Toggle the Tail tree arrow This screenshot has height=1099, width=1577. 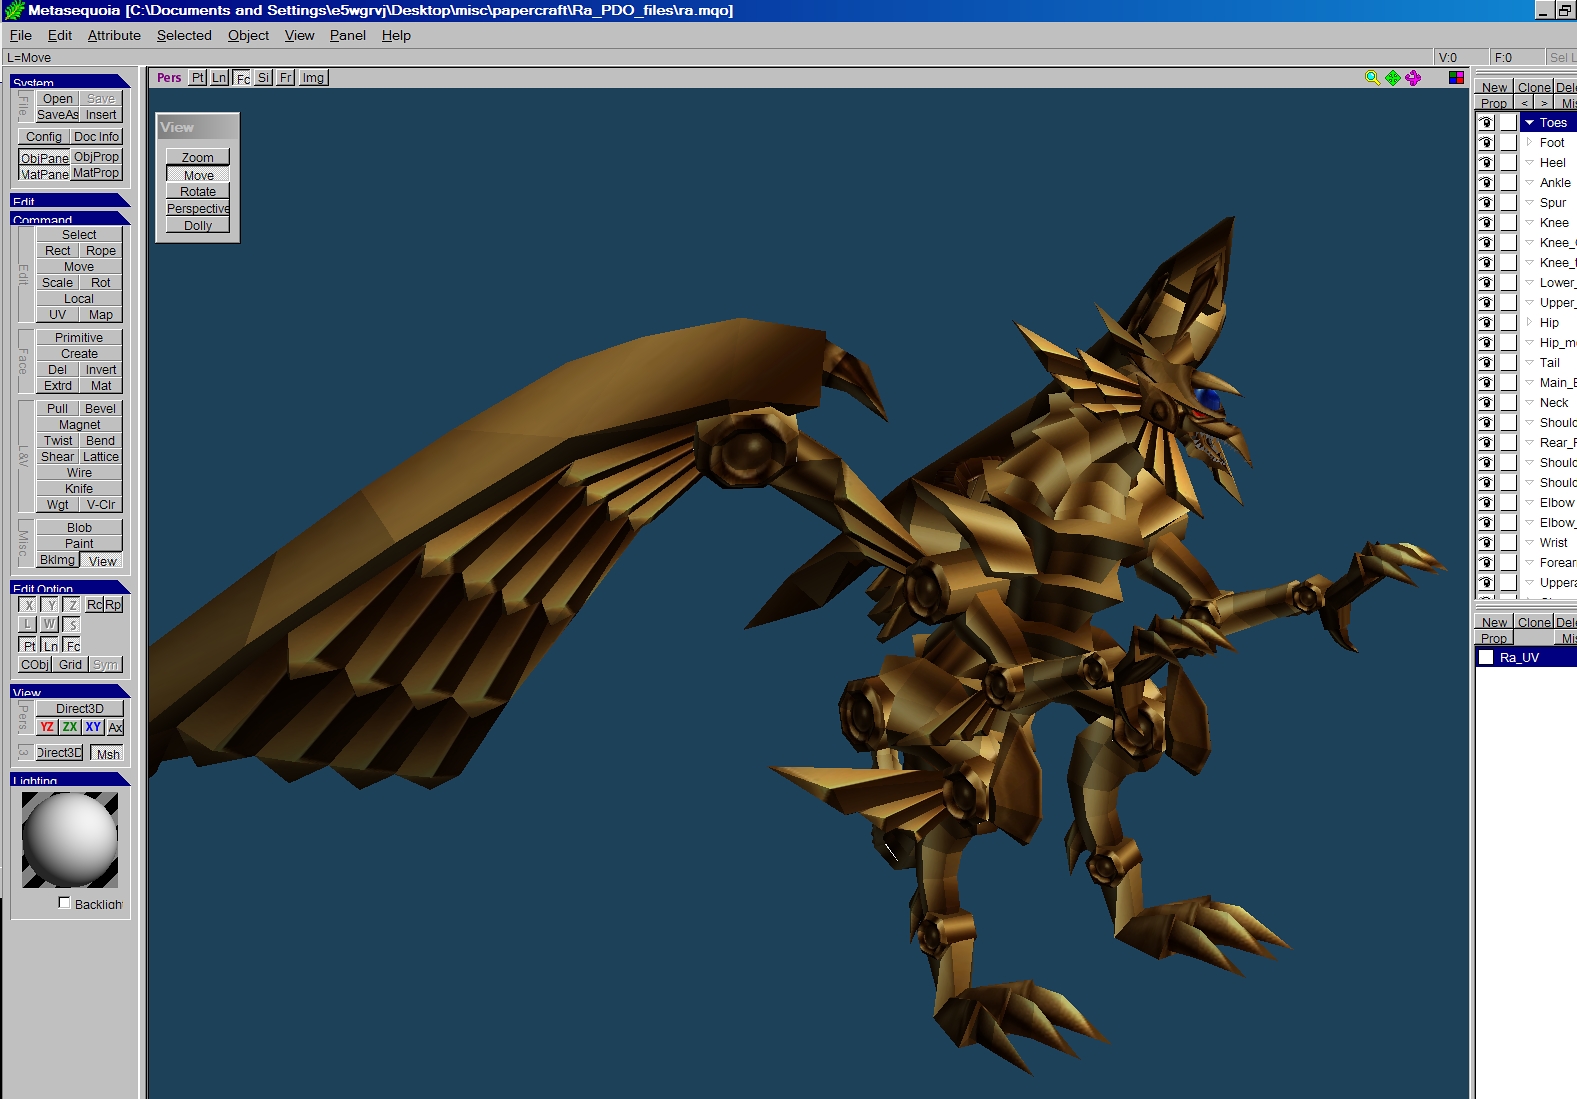(x=1529, y=362)
